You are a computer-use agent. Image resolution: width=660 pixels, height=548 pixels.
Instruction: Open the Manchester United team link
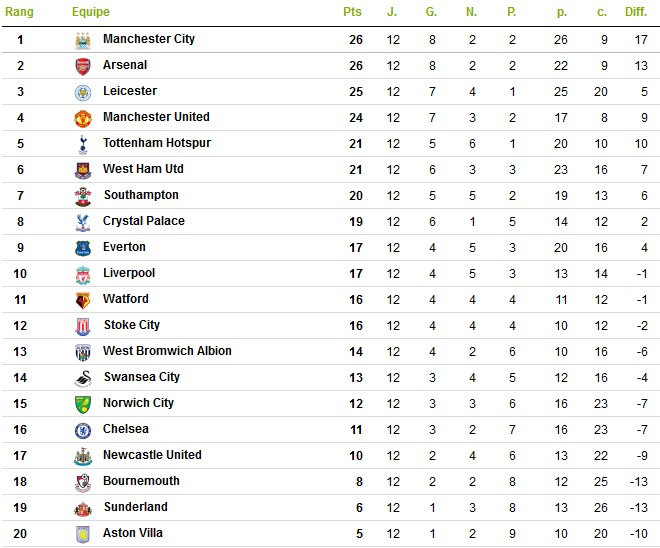156,117
